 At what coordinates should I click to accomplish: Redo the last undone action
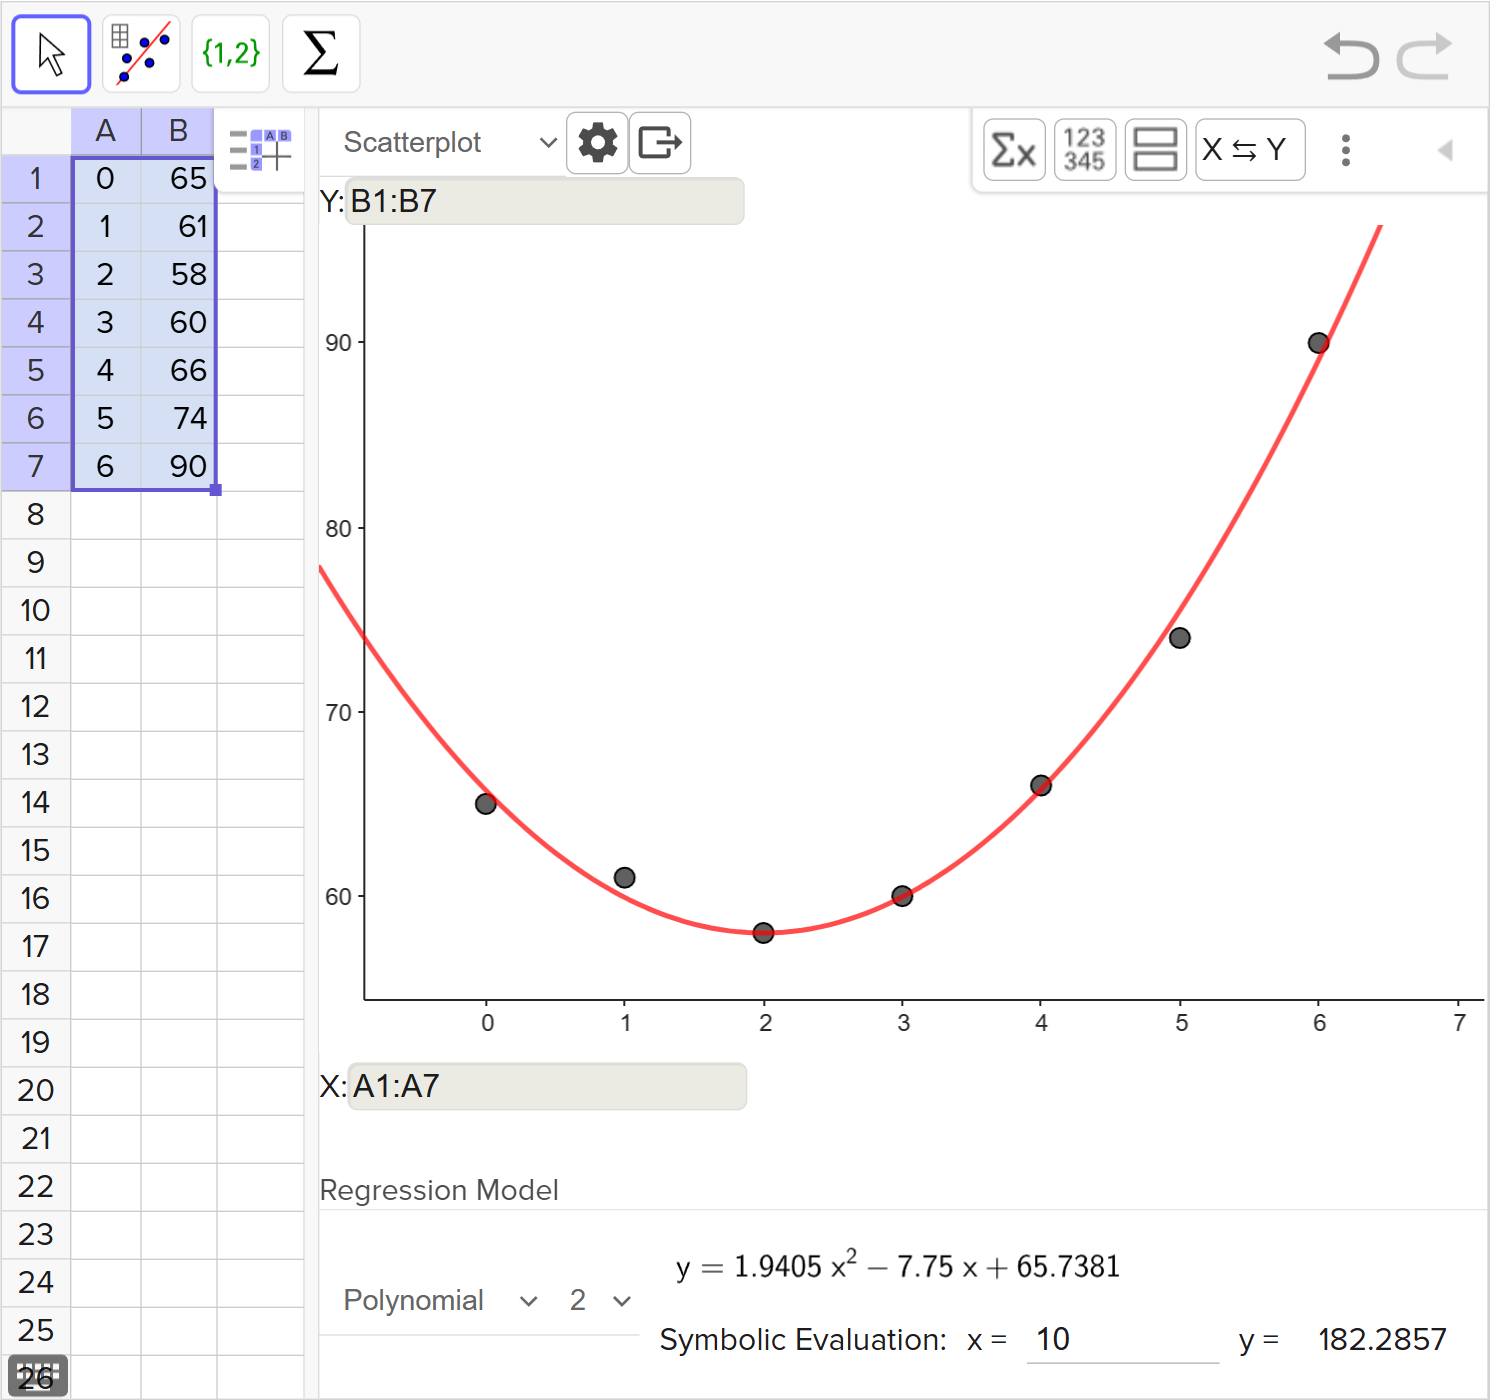[1424, 56]
